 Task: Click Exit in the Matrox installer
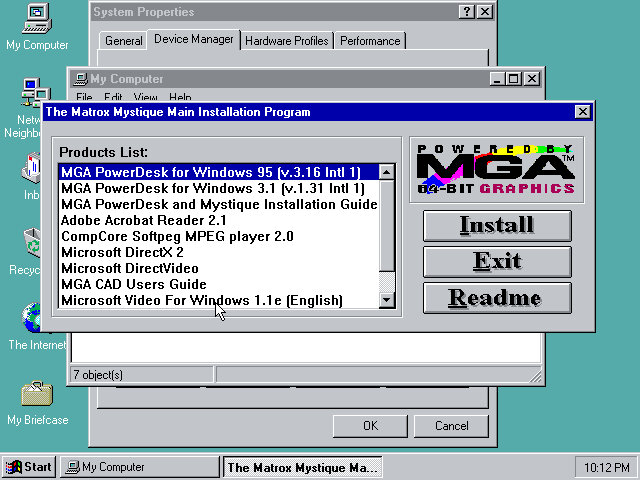(497, 262)
